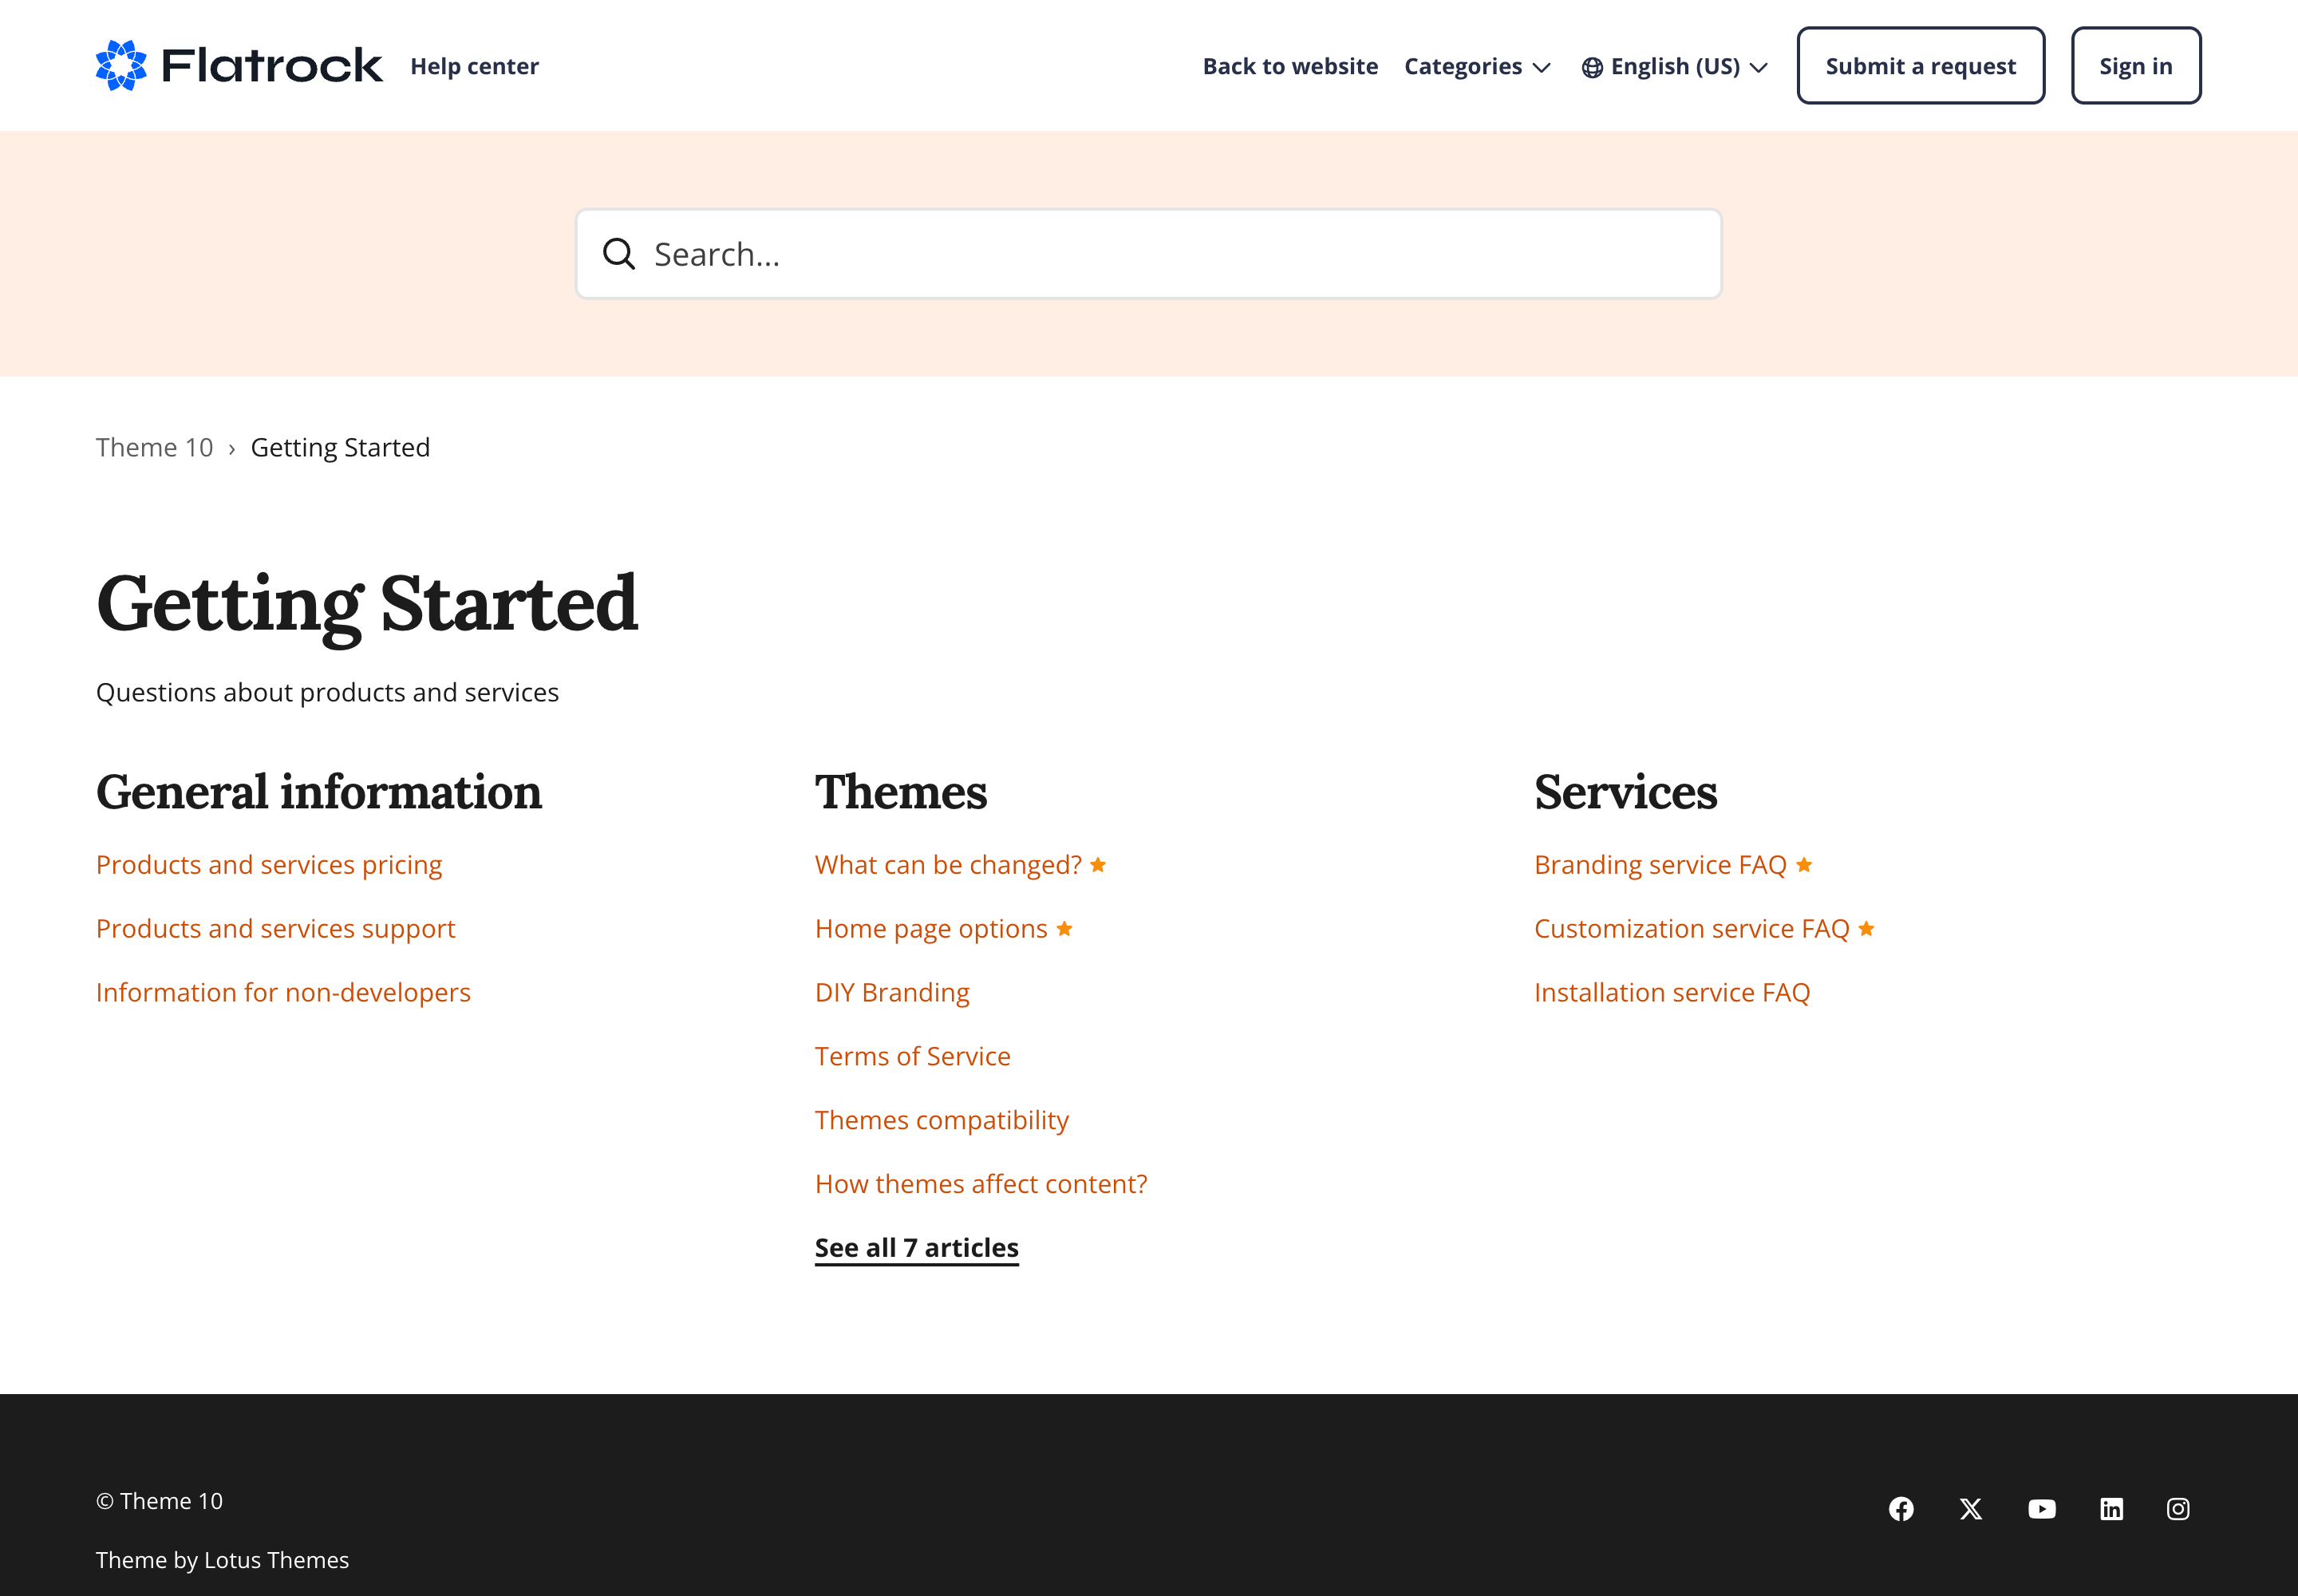Open the Help center link
Image resolution: width=2298 pixels, height=1596 pixels.
(x=474, y=66)
